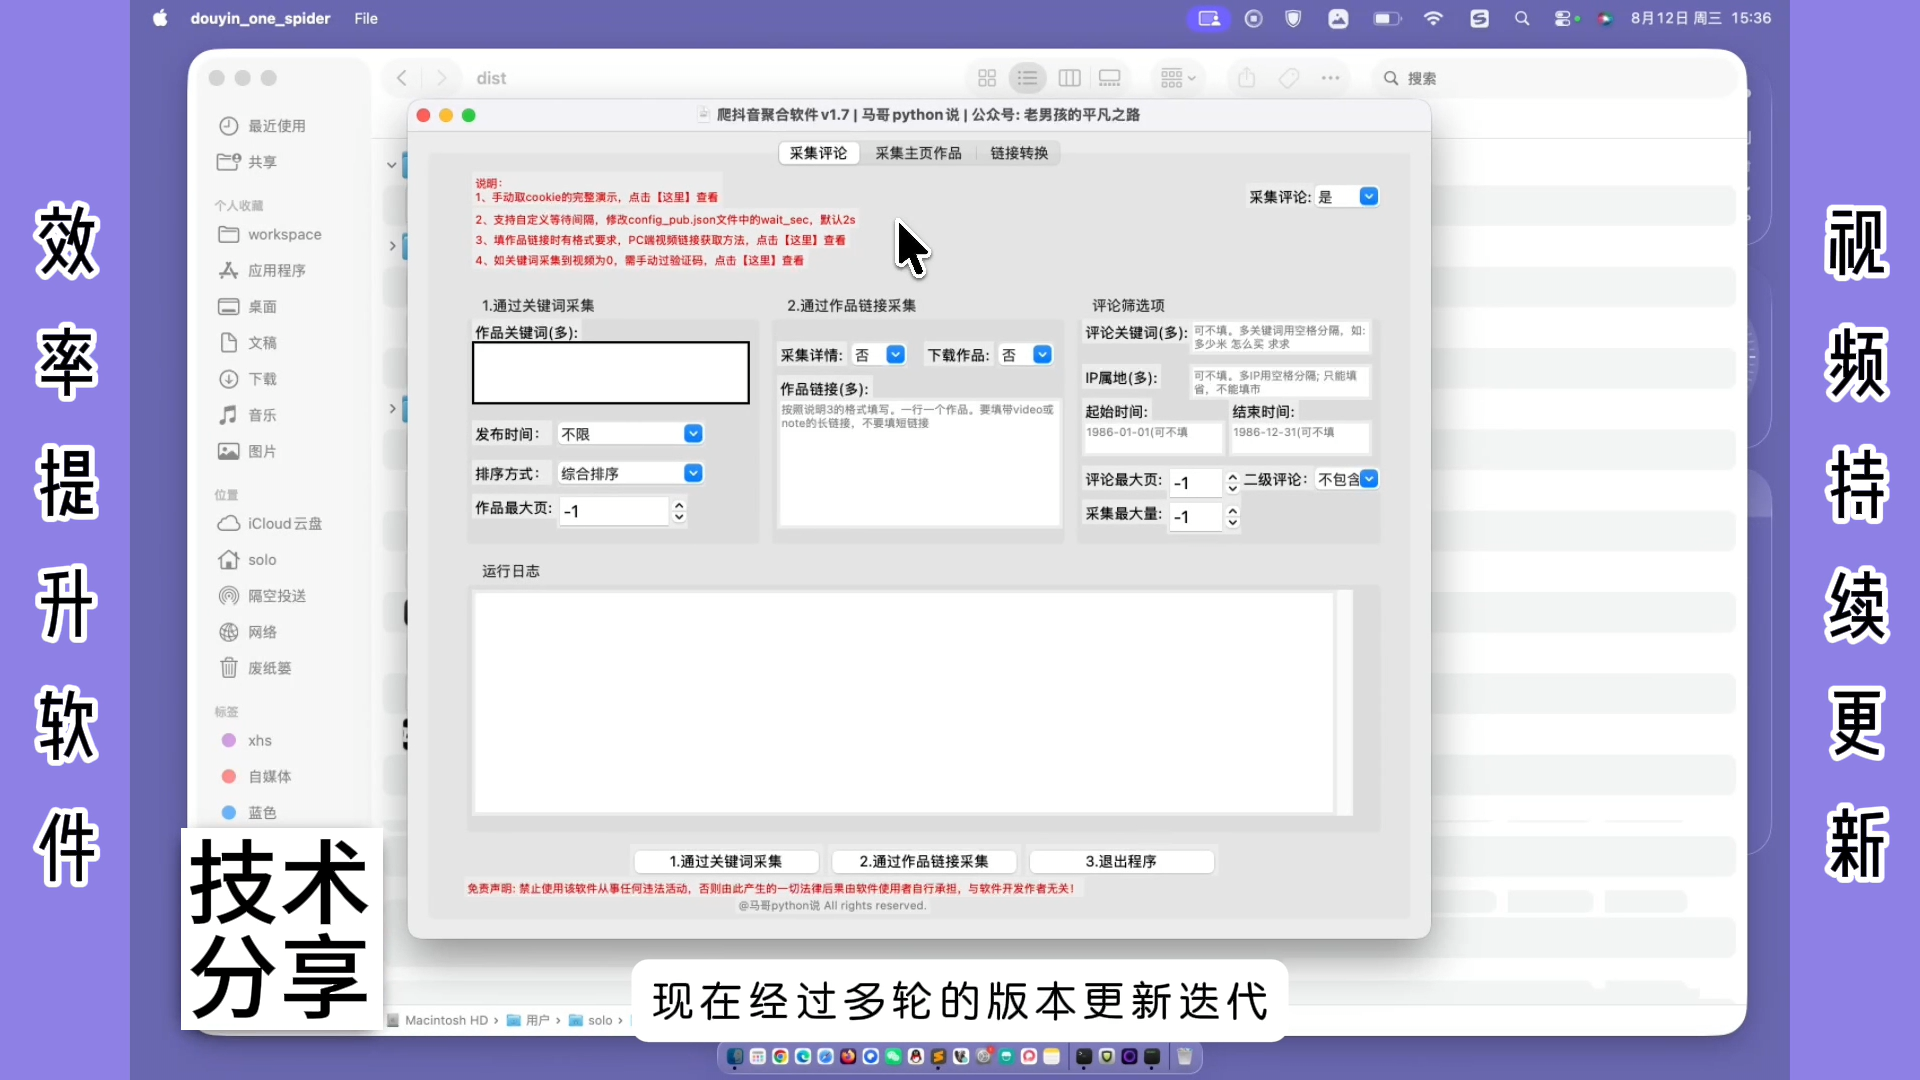
Task: Click the screen recording stop icon
Action: 1254,18
